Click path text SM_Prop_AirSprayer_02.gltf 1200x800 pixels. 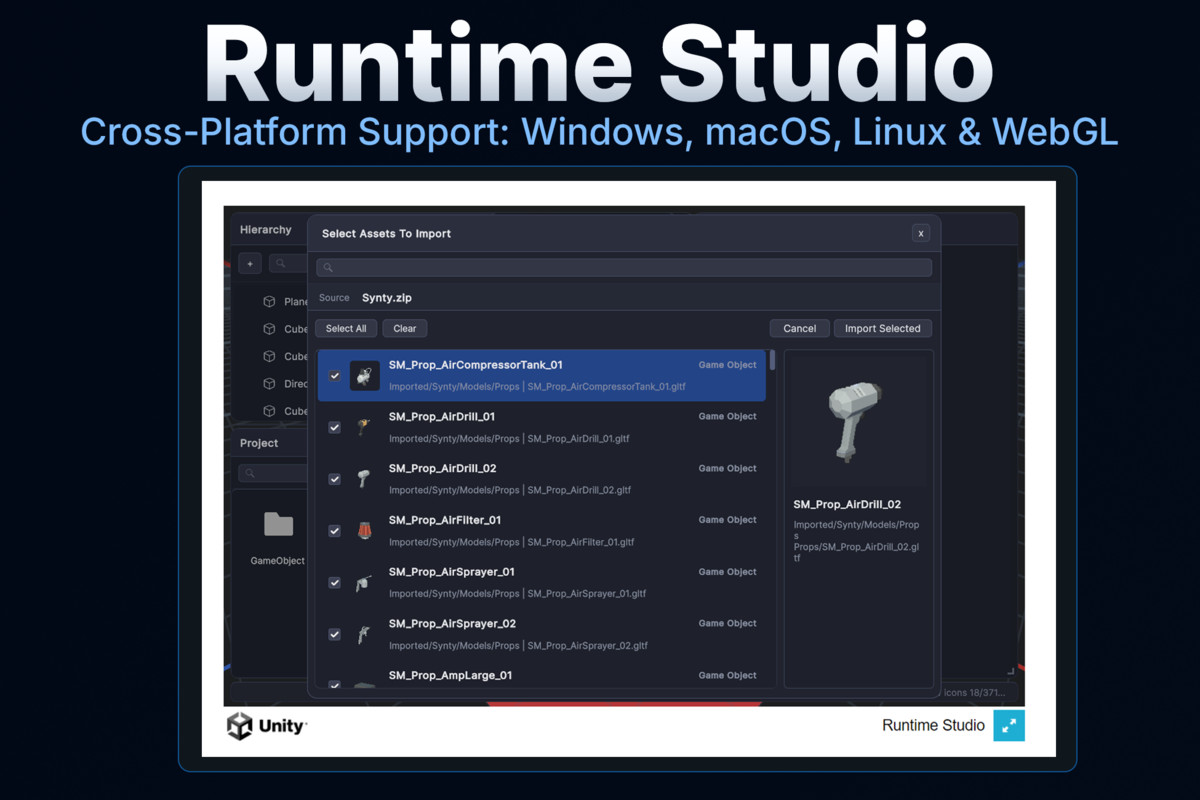(588, 646)
